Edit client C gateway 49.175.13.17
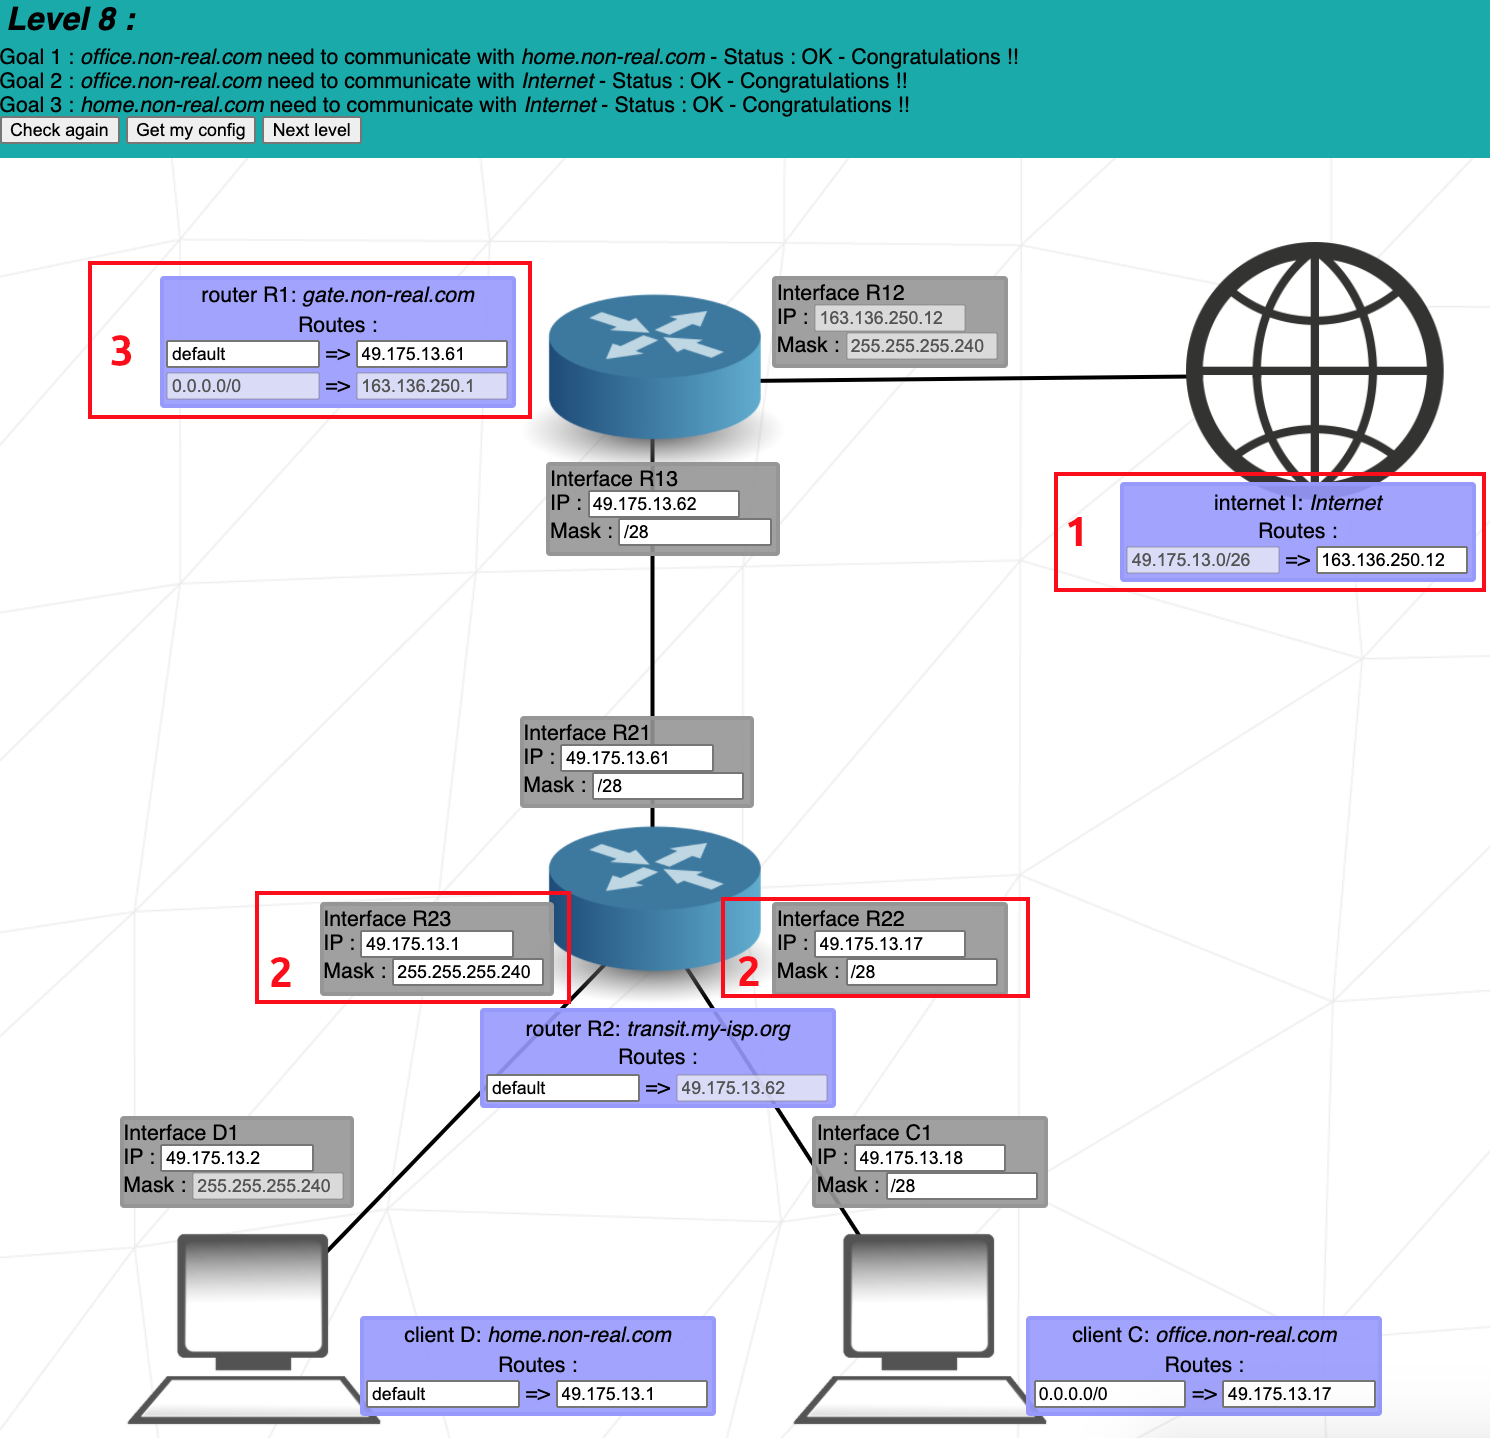The image size is (1490, 1438). point(1299,1394)
